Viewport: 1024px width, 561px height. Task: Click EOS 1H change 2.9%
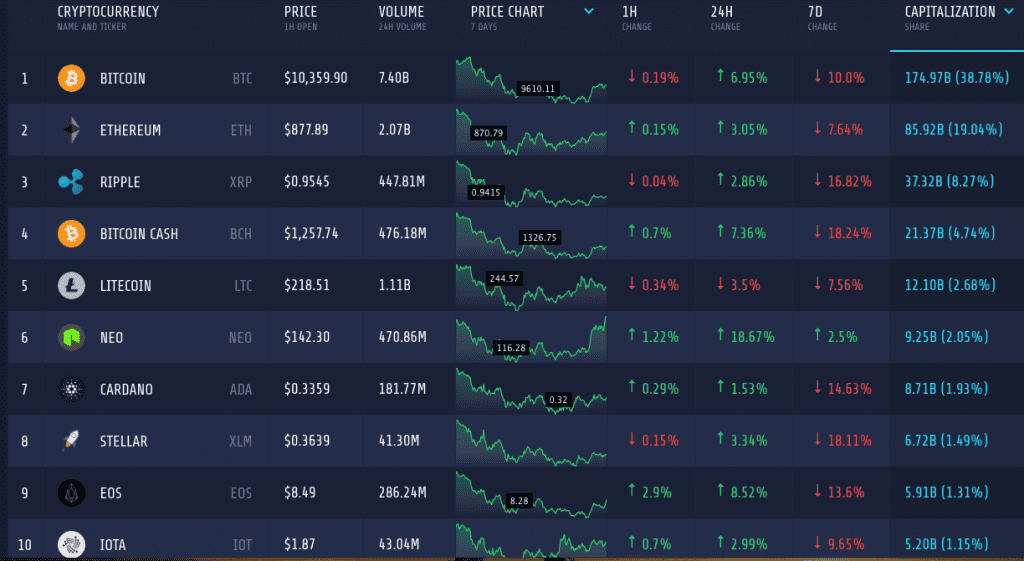click(x=650, y=492)
